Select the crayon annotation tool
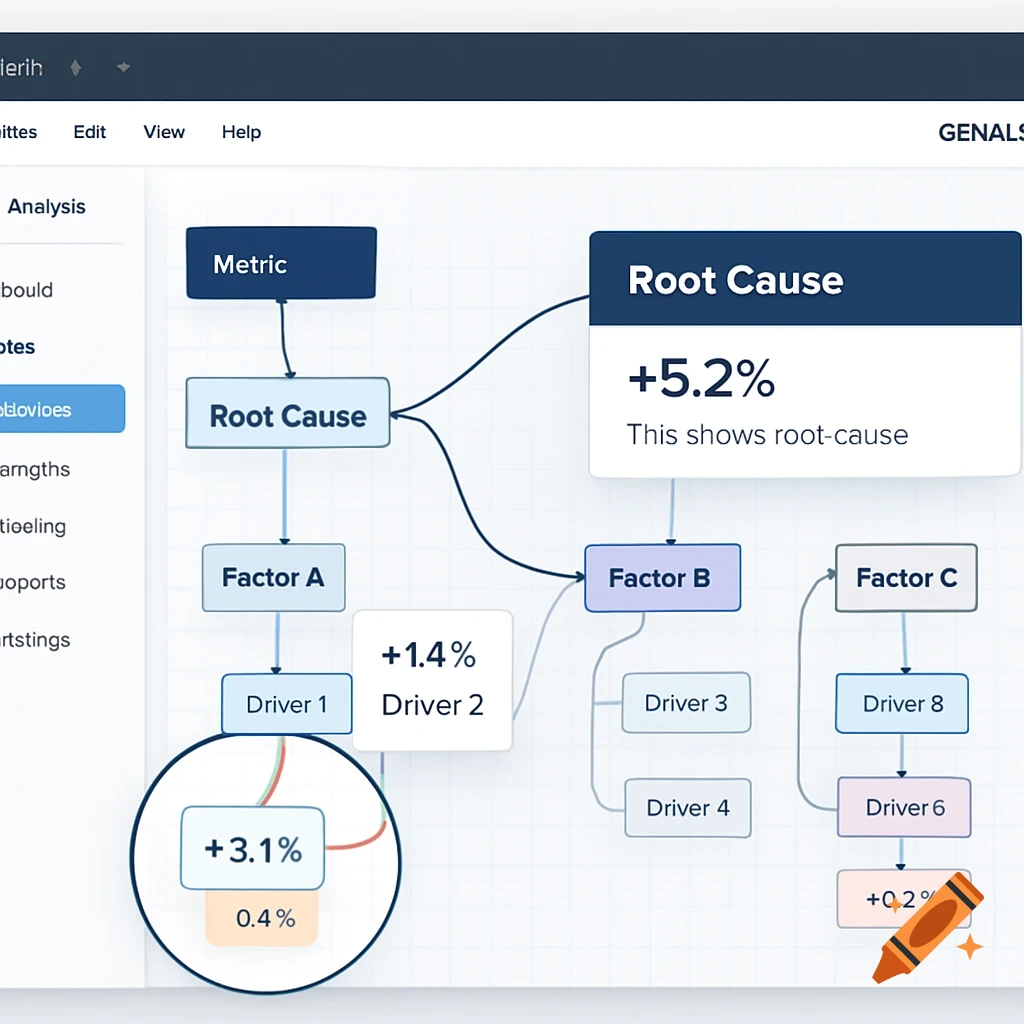Screen dimensions: 1024x1024 click(920, 925)
